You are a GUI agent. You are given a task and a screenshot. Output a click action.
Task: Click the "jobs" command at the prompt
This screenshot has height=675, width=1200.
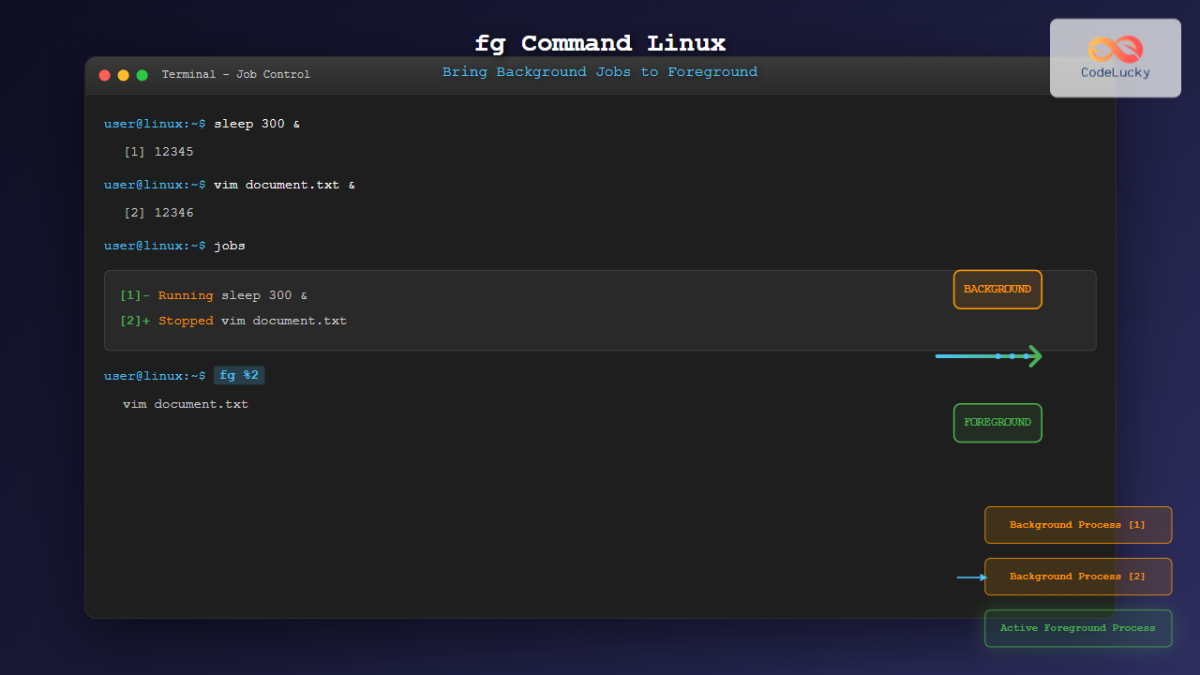coord(229,246)
